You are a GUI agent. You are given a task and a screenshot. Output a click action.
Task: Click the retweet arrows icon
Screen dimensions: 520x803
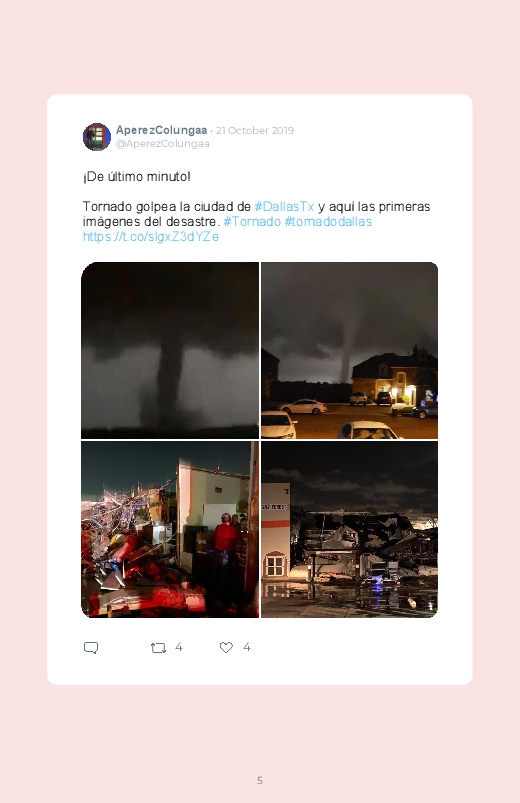pos(158,648)
